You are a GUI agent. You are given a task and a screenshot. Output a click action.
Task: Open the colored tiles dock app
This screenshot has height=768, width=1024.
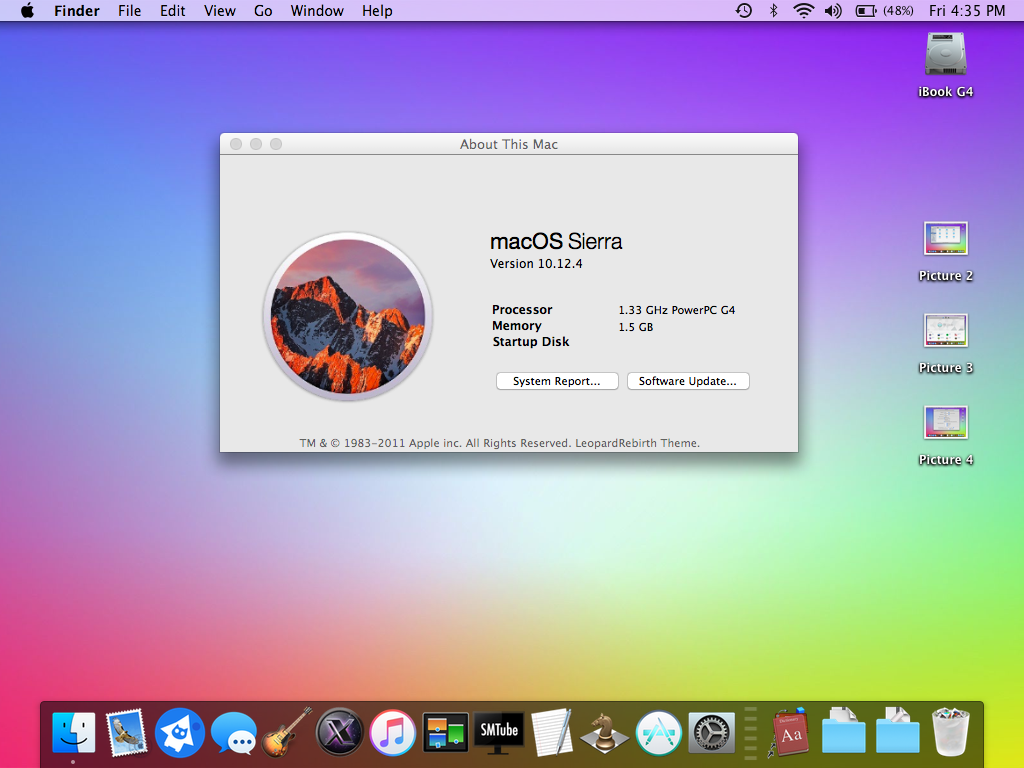(x=445, y=733)
